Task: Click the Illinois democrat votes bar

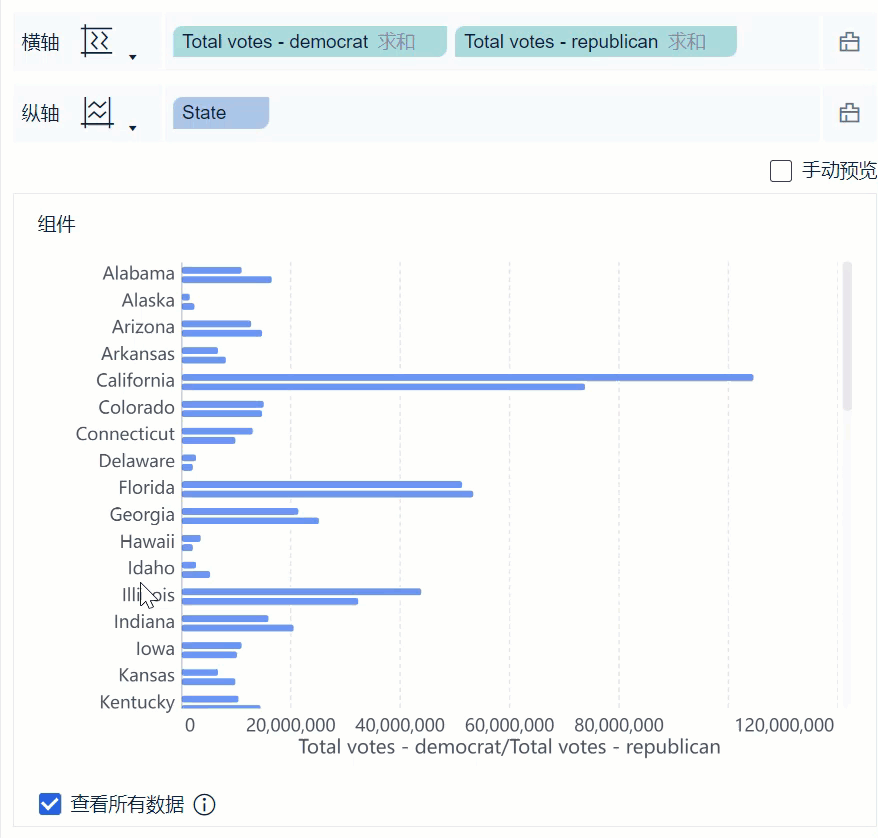Action: point(301,591)
